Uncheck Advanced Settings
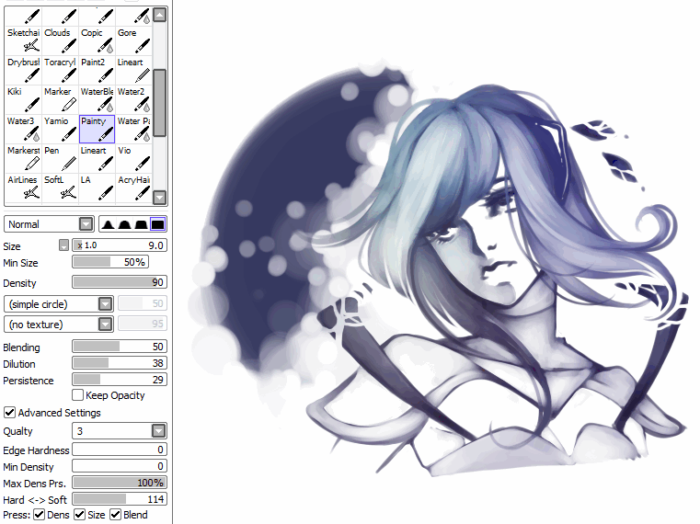This screenshot has height=524, width=700. (x=9, y=412)
